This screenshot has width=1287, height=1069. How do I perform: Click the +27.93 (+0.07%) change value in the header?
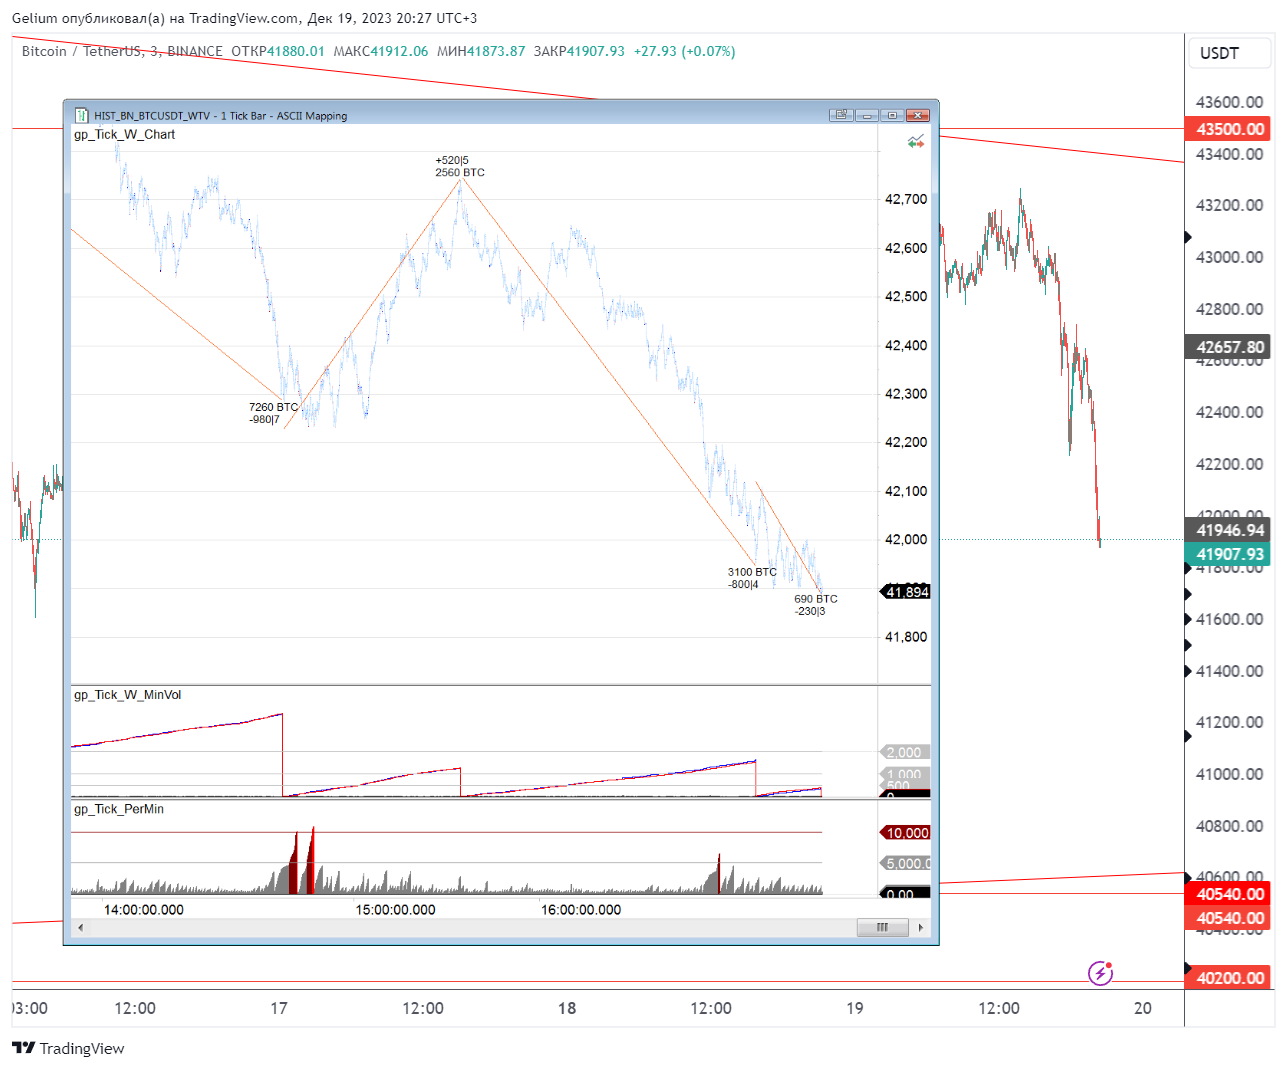point(684,51)
